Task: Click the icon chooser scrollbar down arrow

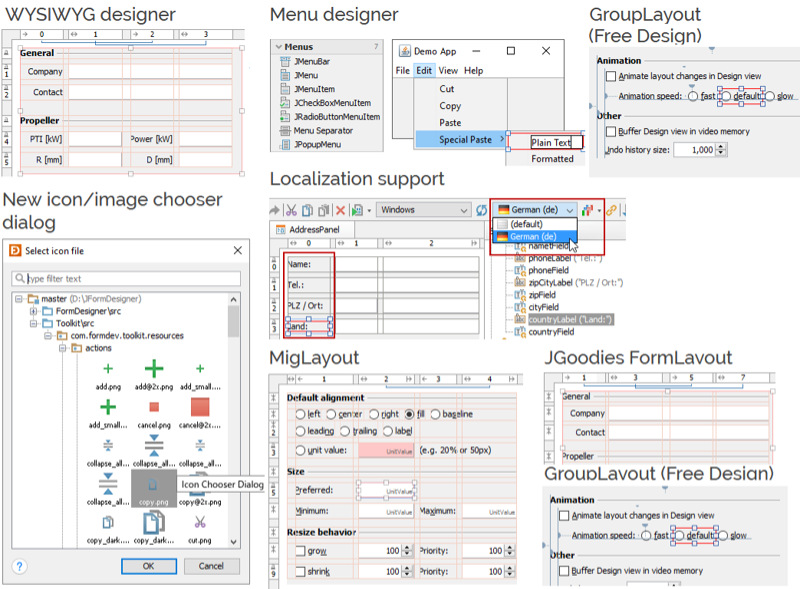Action: point(234,542)
